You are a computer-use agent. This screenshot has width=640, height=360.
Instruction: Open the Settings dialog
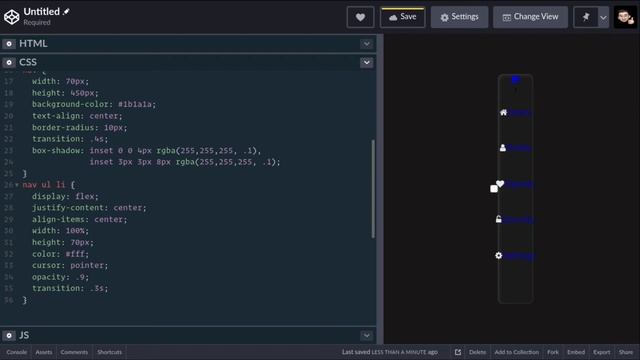pos(459,17)
